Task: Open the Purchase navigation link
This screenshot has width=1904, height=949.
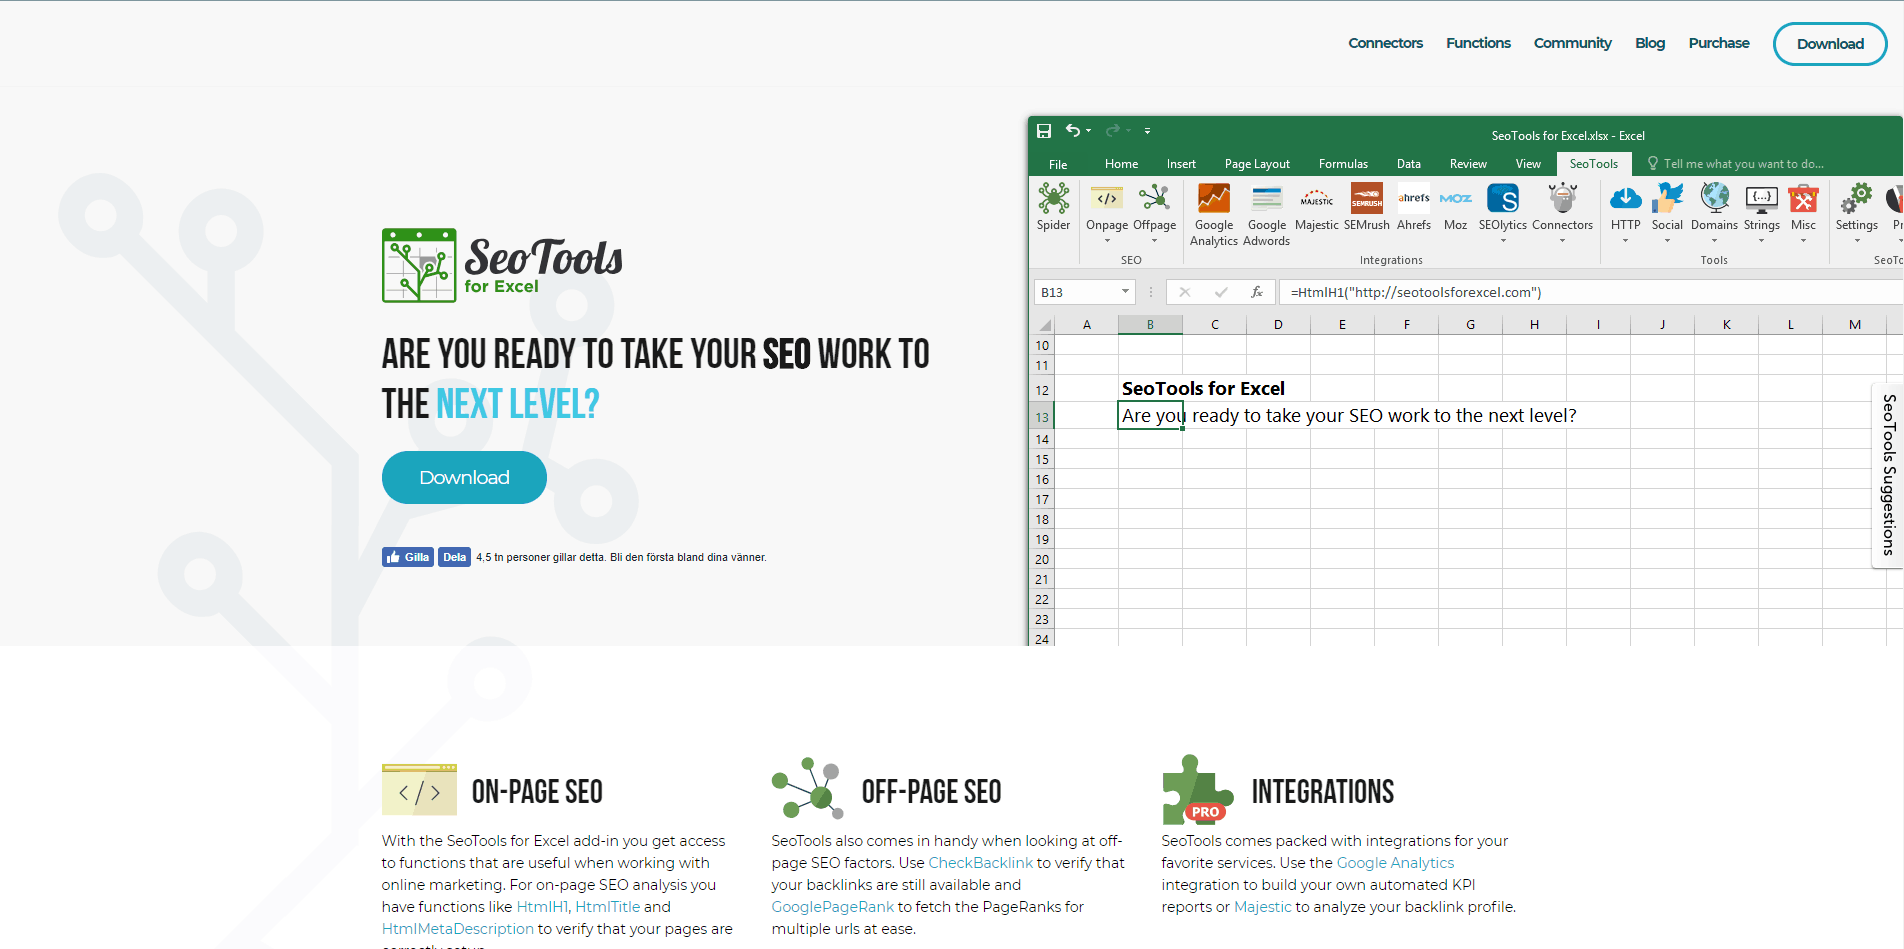Action: (x=1719, y=43)
